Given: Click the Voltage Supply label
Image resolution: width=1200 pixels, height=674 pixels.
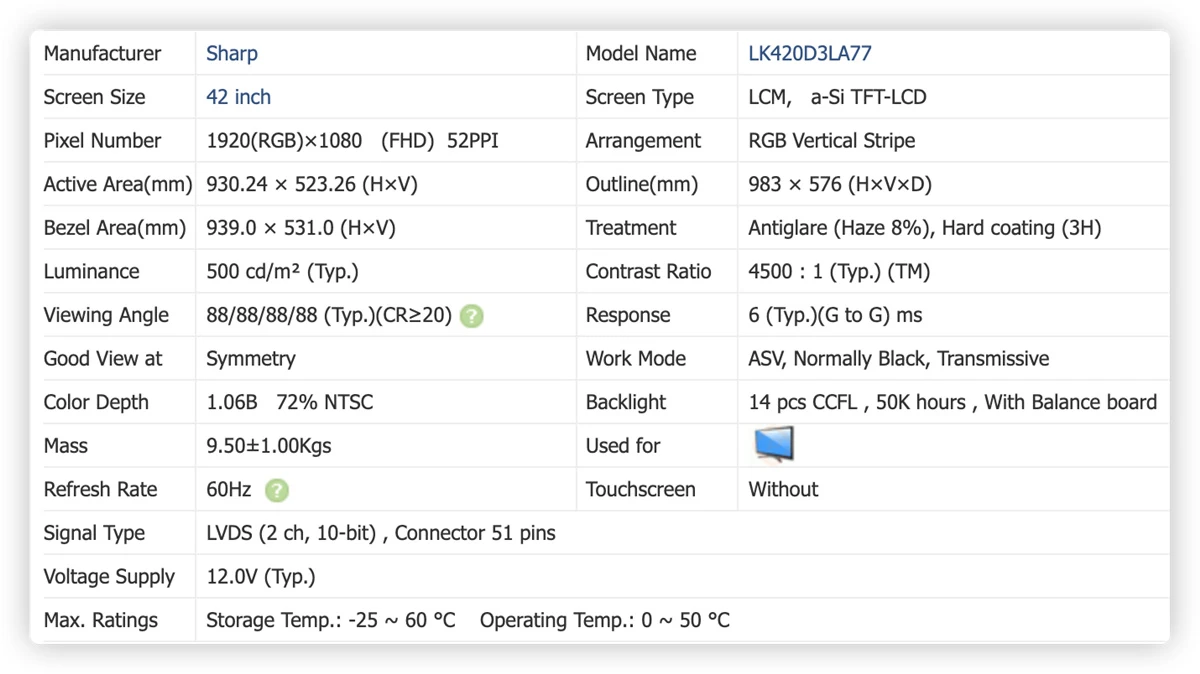Looking at the screenshot, I should point(109,577).
